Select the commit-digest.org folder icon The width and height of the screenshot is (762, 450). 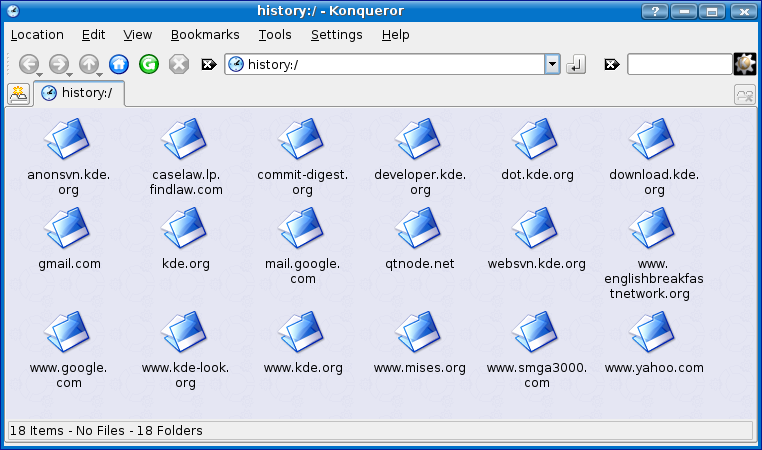tap(301, 139)
